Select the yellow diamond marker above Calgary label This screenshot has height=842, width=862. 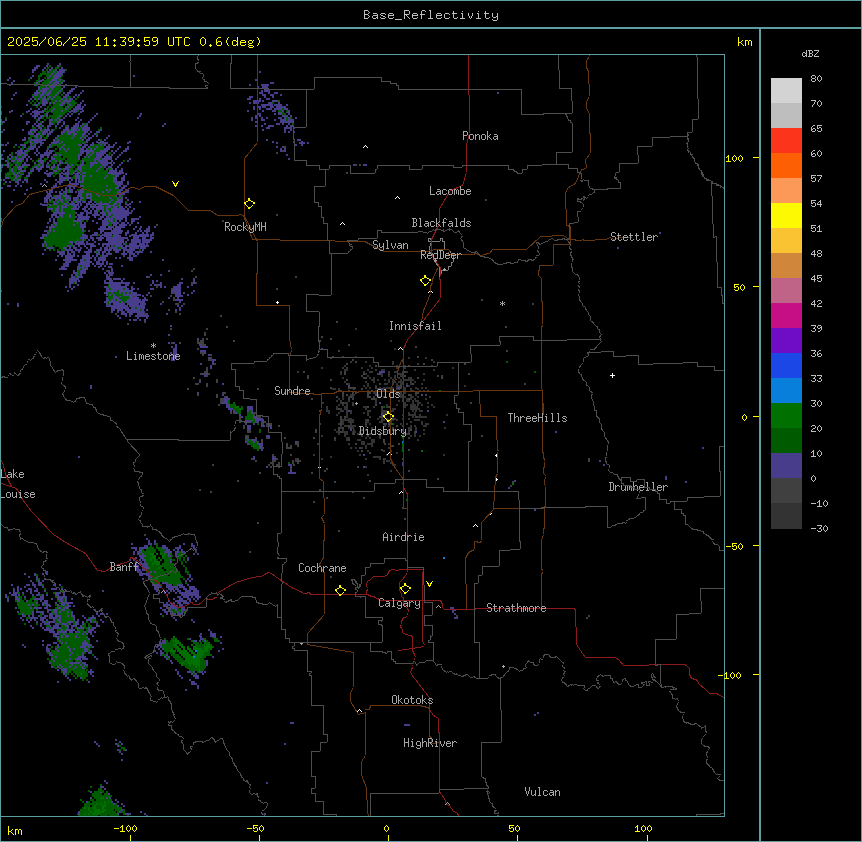click(x=405, y=589)
